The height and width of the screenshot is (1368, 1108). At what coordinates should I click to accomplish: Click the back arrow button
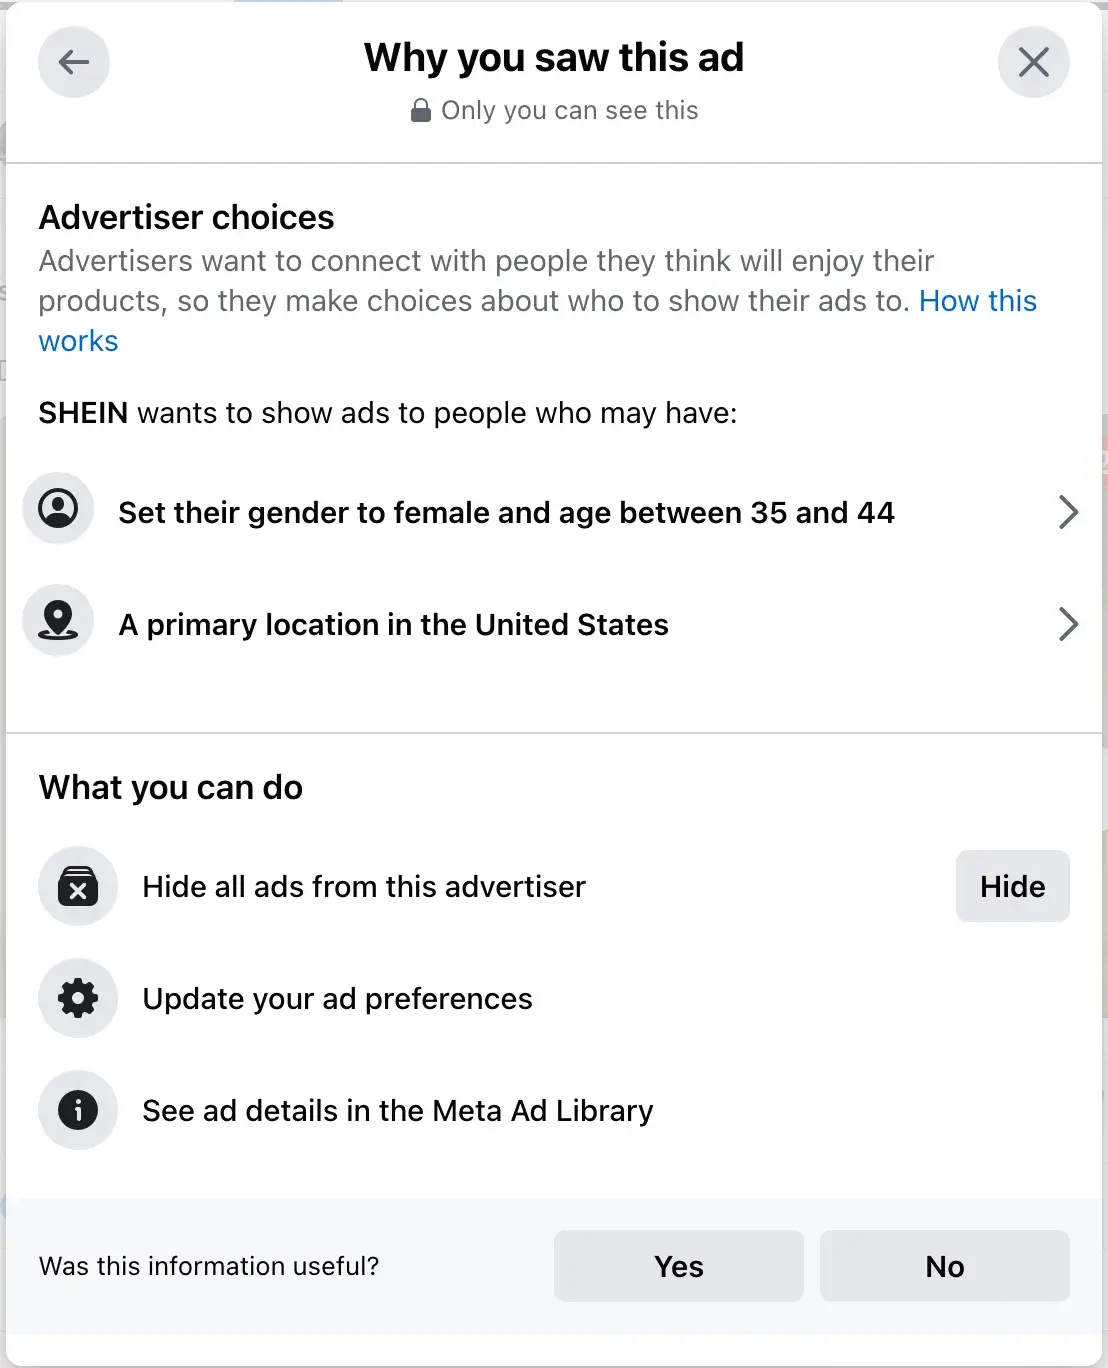coord(74,62)
